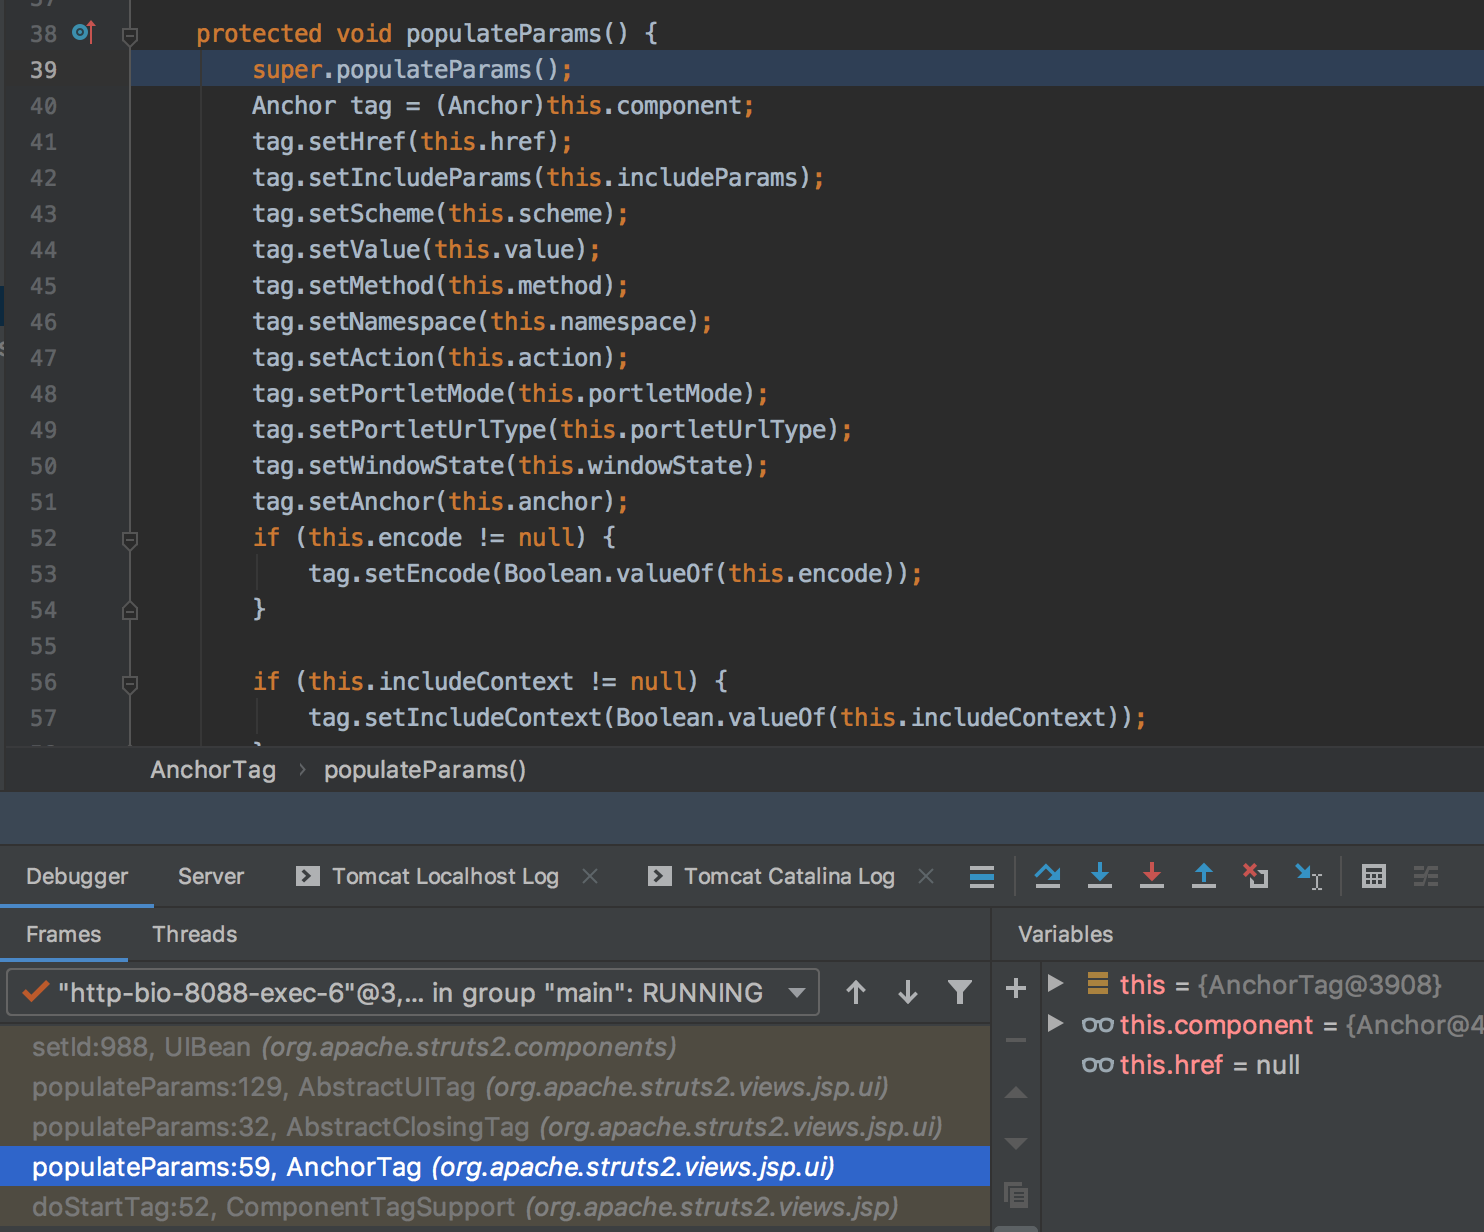This screenshot has width=1484, height=1232.
Task: Click on the super.populateParams() line
Action: 412,70
